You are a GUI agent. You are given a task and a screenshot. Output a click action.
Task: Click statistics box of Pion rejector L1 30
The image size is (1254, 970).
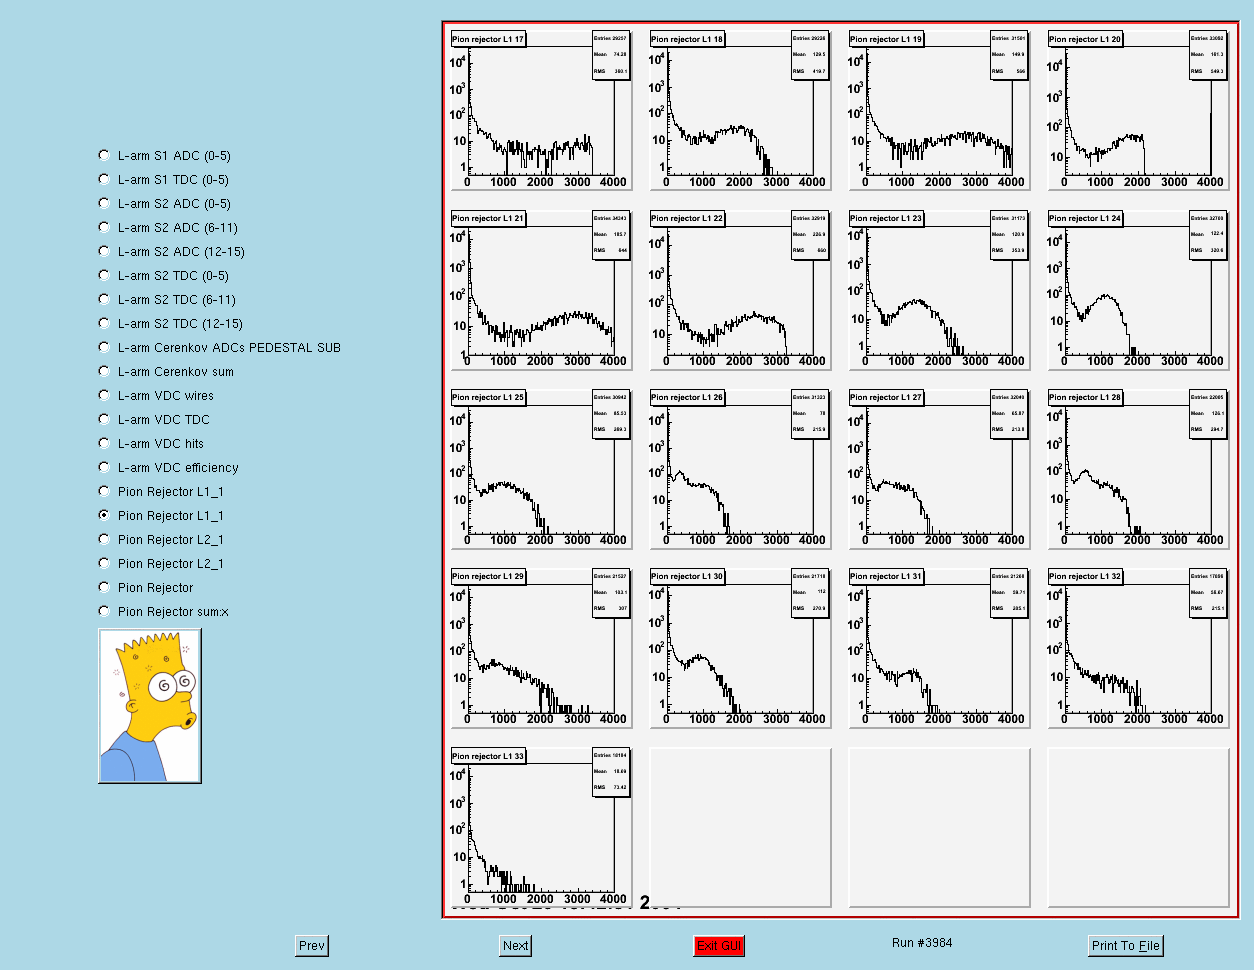(x=810, y=592)
